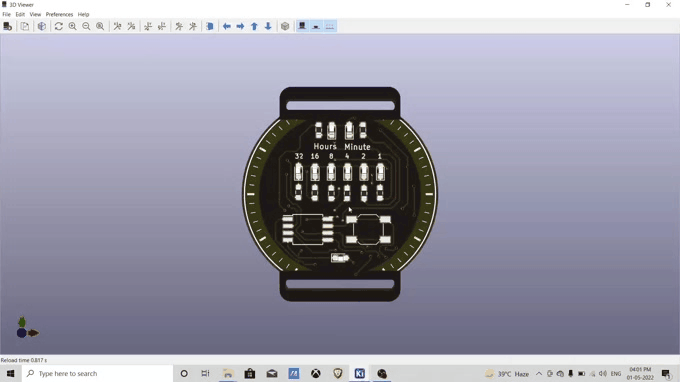Rotate X clockwise icon
This screenshot has height=382, width=680.
coord(117,26)
